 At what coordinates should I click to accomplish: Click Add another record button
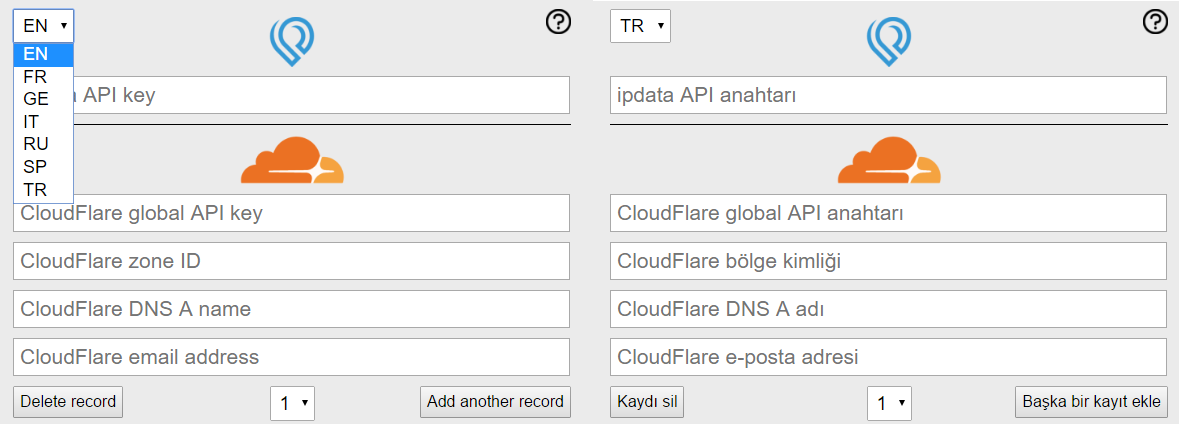click(496, 401)
